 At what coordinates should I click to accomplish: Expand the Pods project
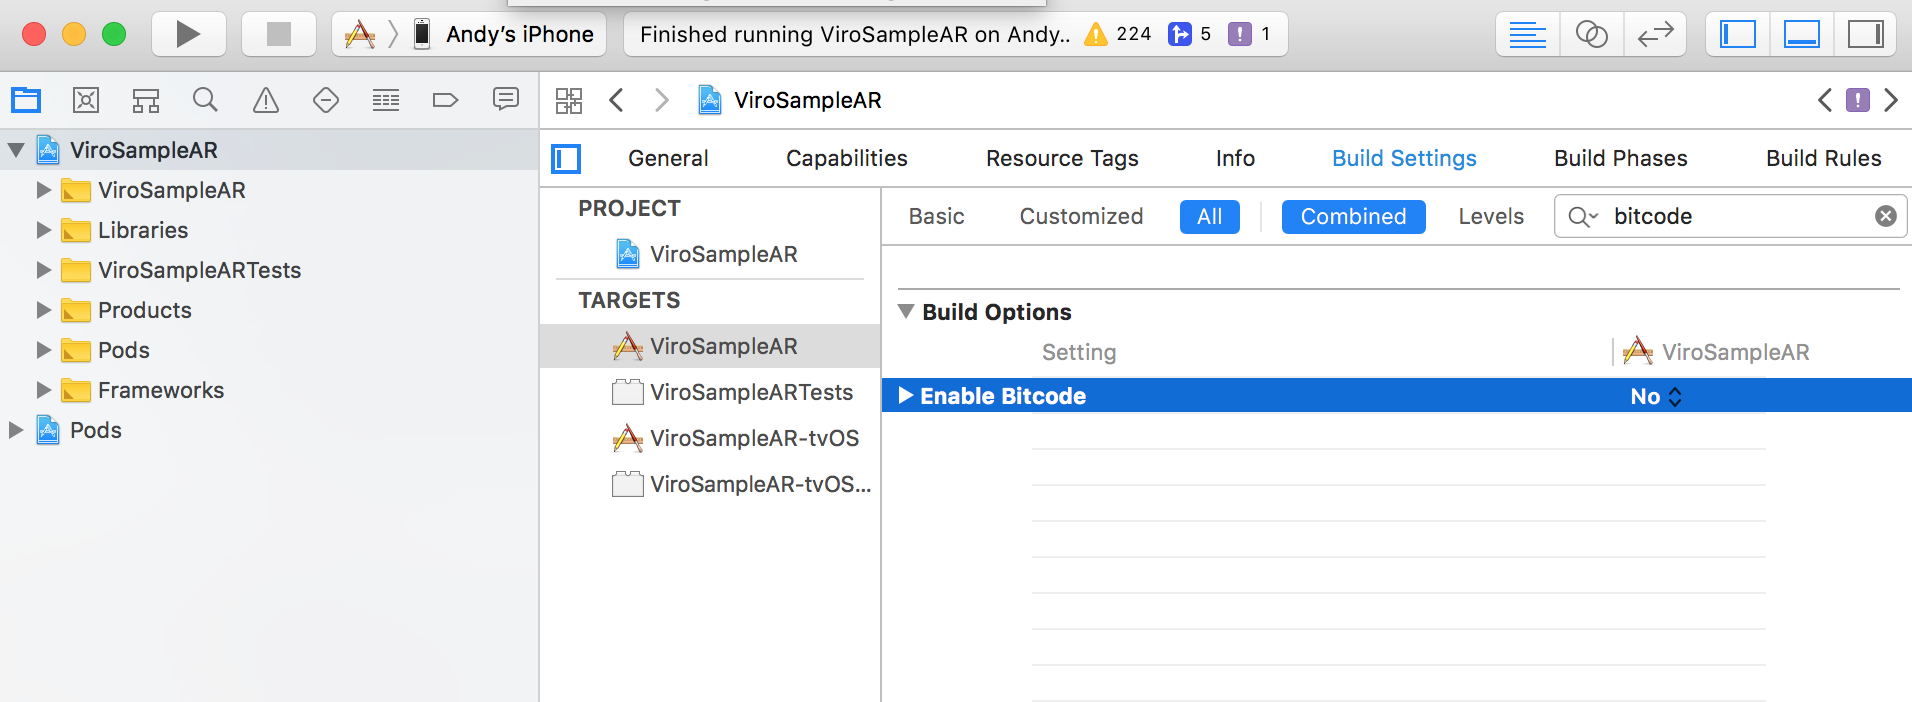click(x=16, y=430)
